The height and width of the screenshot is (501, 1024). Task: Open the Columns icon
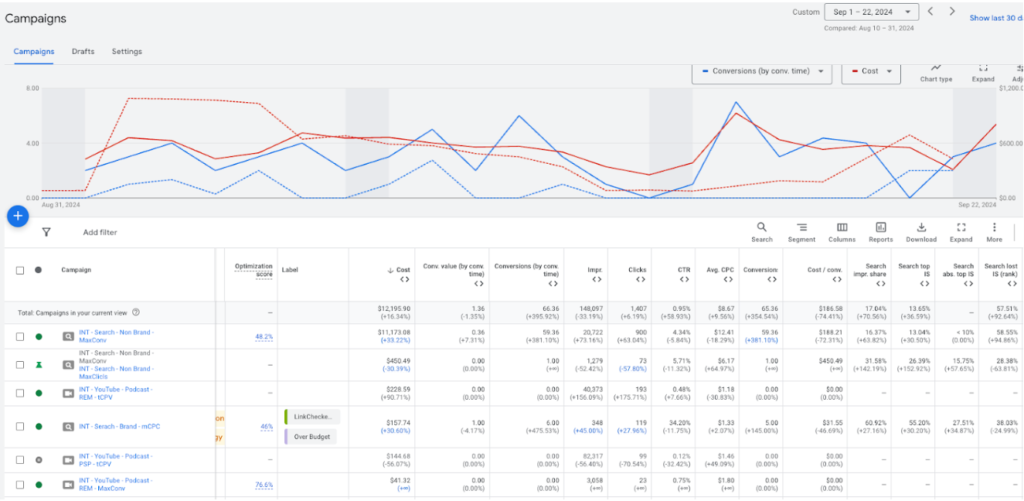[x=842, y=232]
